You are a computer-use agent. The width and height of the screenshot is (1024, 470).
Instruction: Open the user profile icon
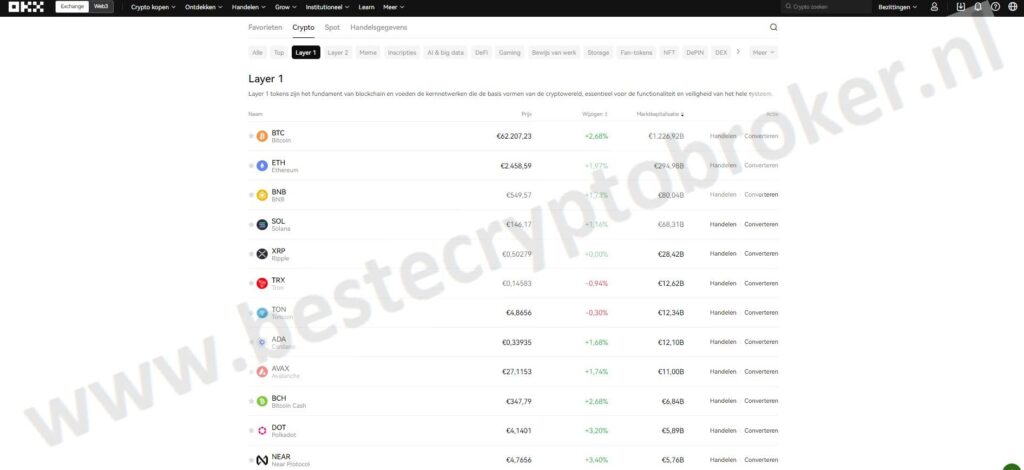tap(934, 7)
